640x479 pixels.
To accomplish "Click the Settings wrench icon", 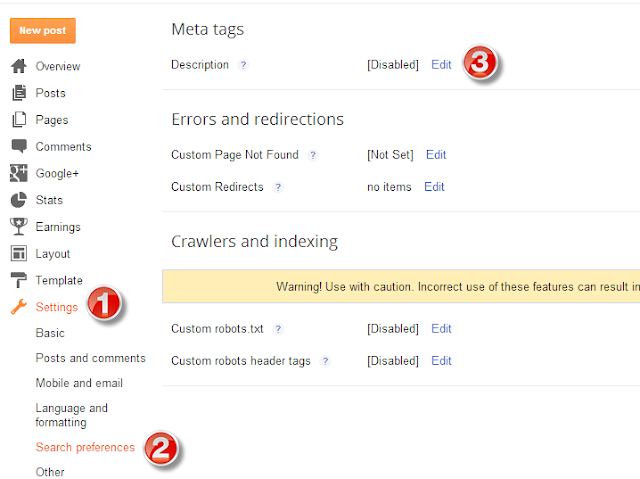I will (x=19, y=307).
